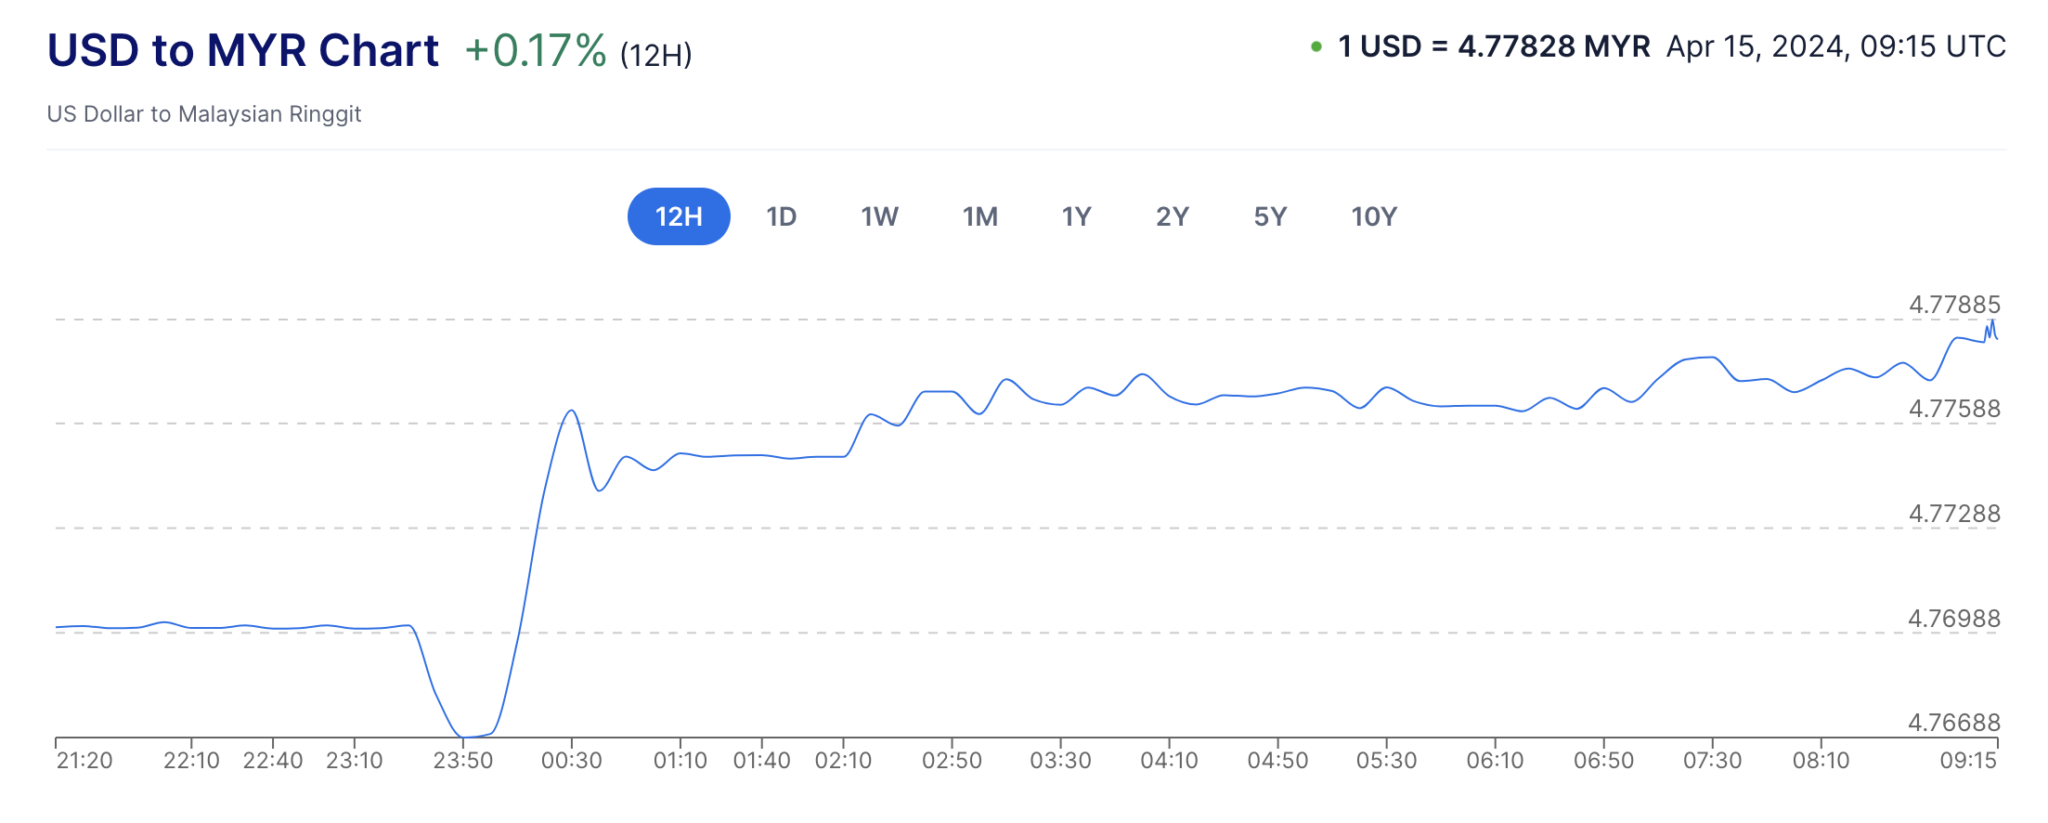This screenshot has height=823, width=2048.
Task: View the 1Y exchange rate history
Action: click(1076, 215)
